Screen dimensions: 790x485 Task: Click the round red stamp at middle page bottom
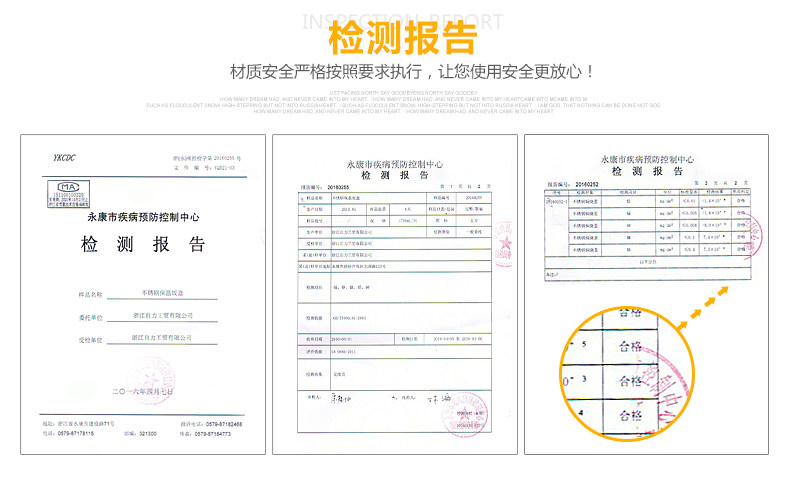[x=465, y=413]
